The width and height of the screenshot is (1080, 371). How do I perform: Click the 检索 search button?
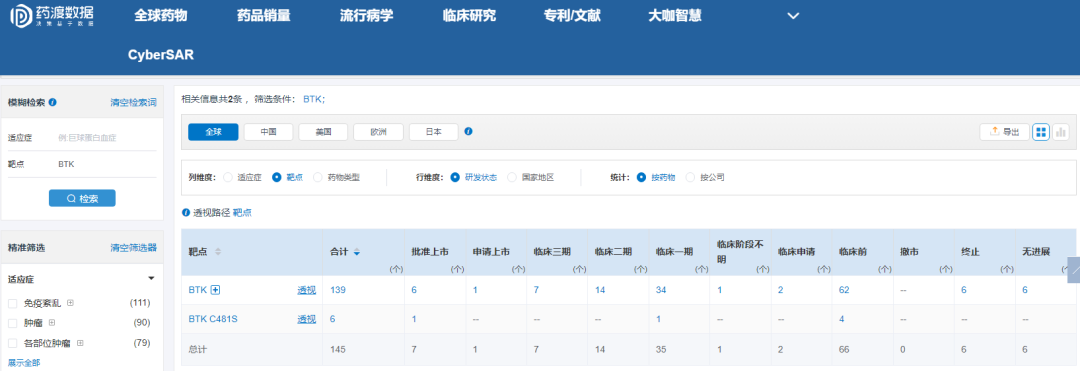(x=82, y=198)
